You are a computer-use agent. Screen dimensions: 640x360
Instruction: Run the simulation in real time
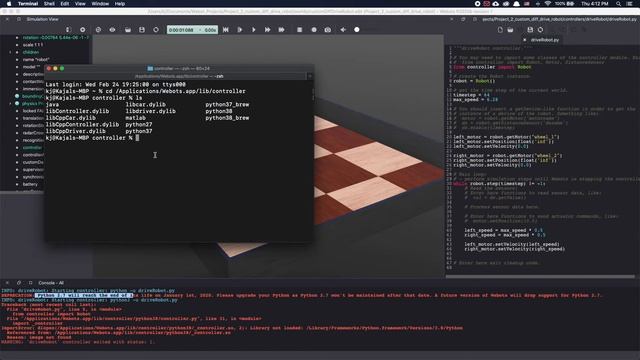[253, 30]
